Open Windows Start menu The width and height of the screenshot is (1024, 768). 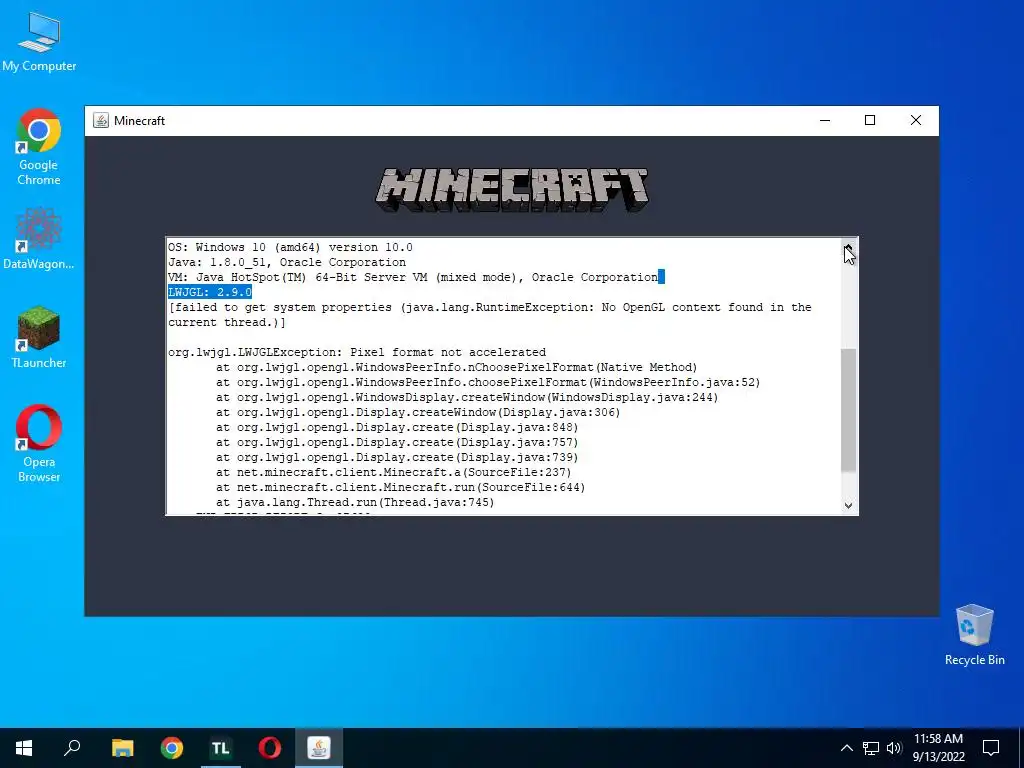(24, 748)
